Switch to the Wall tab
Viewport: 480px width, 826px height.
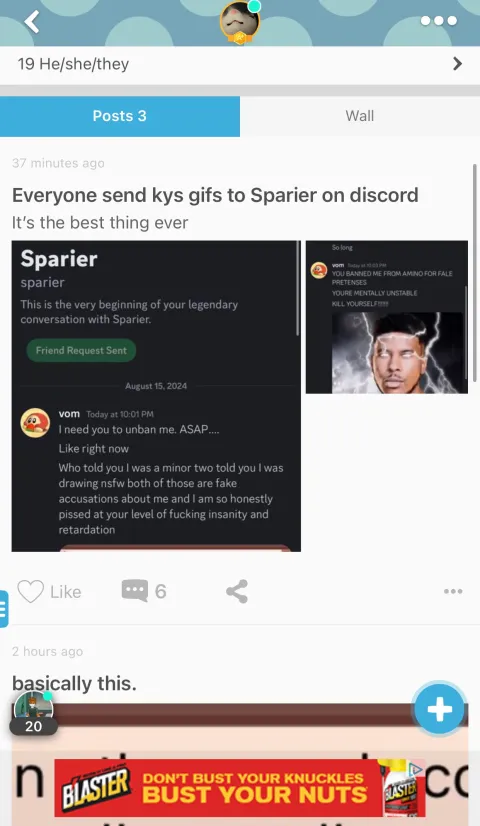(360, 116)
